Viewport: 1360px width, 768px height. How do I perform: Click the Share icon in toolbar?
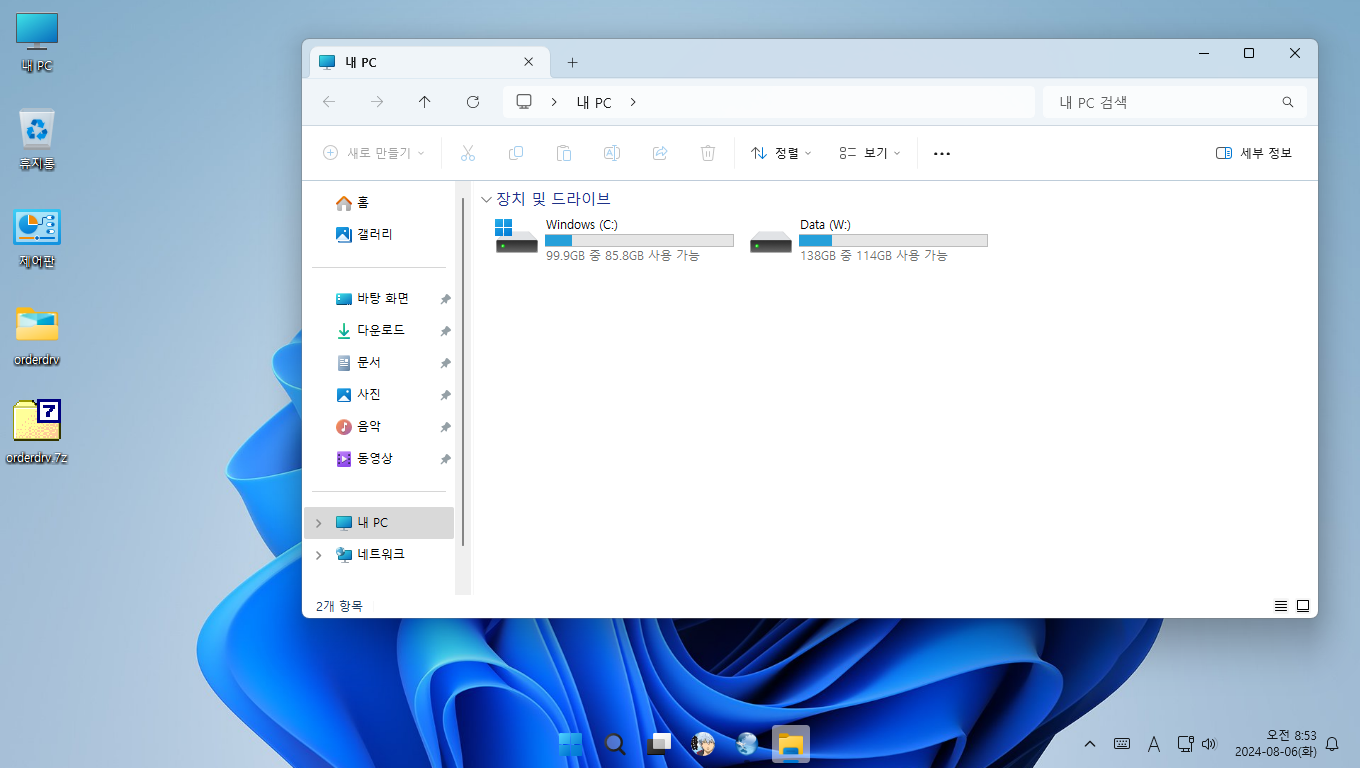660,153
